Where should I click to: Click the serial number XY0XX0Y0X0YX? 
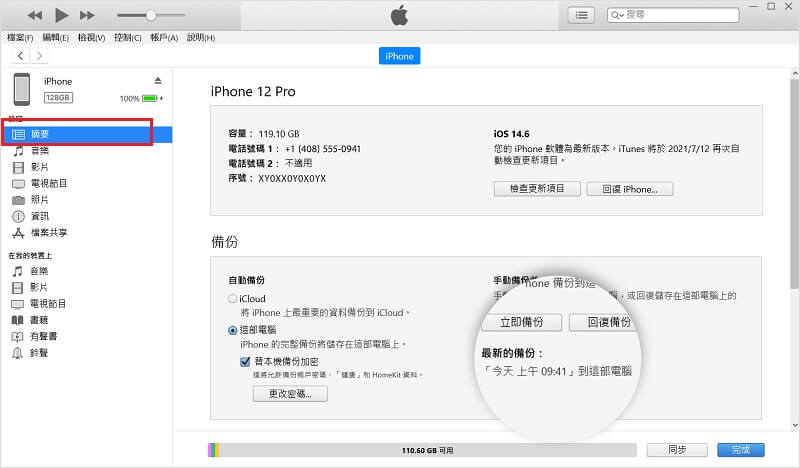[292, 179]
